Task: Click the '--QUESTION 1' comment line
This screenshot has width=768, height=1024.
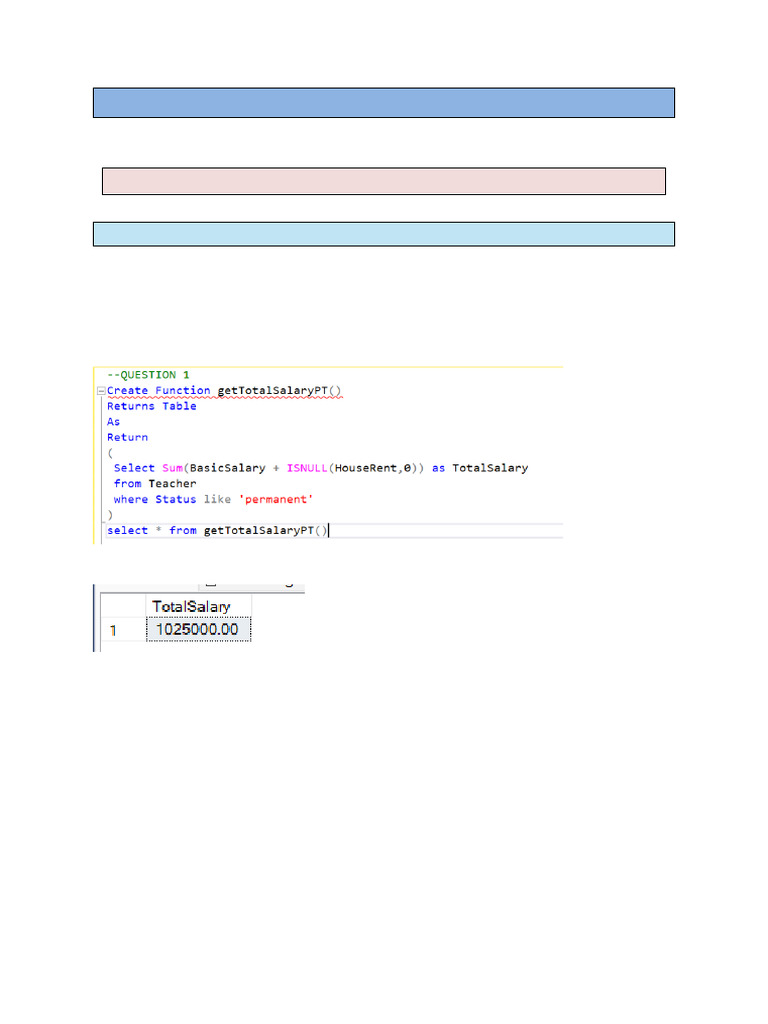Action: 148,375
